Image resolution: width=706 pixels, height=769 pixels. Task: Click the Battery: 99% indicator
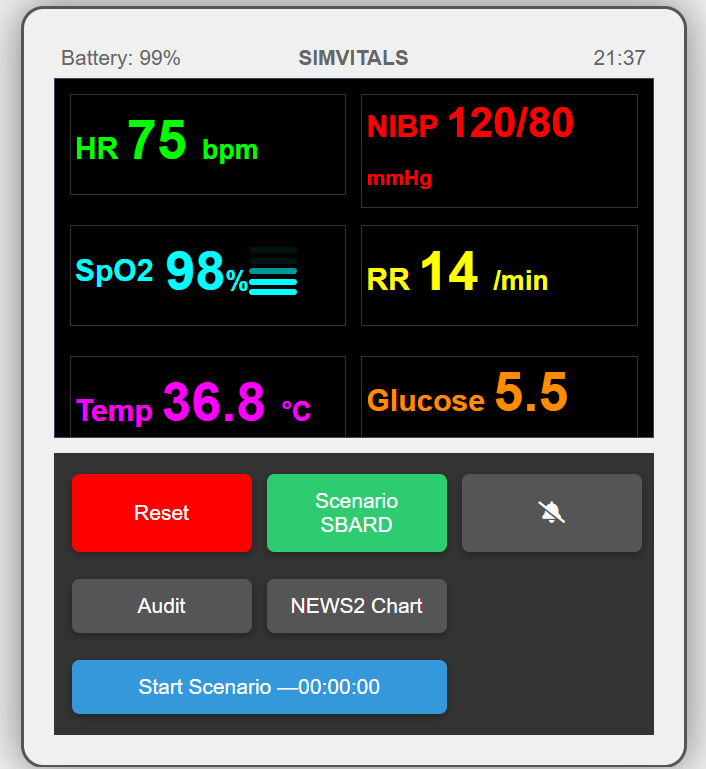point(121,58)
